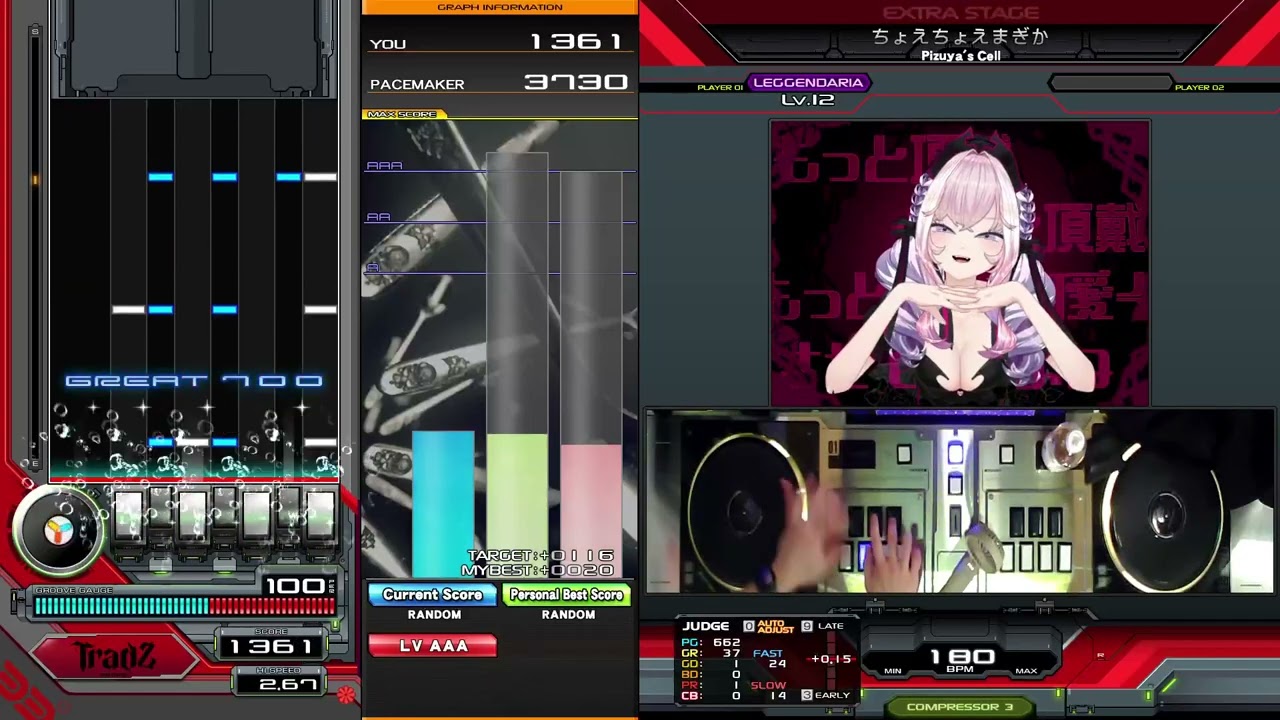Click the MIN label in BPM panel

point(893,671)
